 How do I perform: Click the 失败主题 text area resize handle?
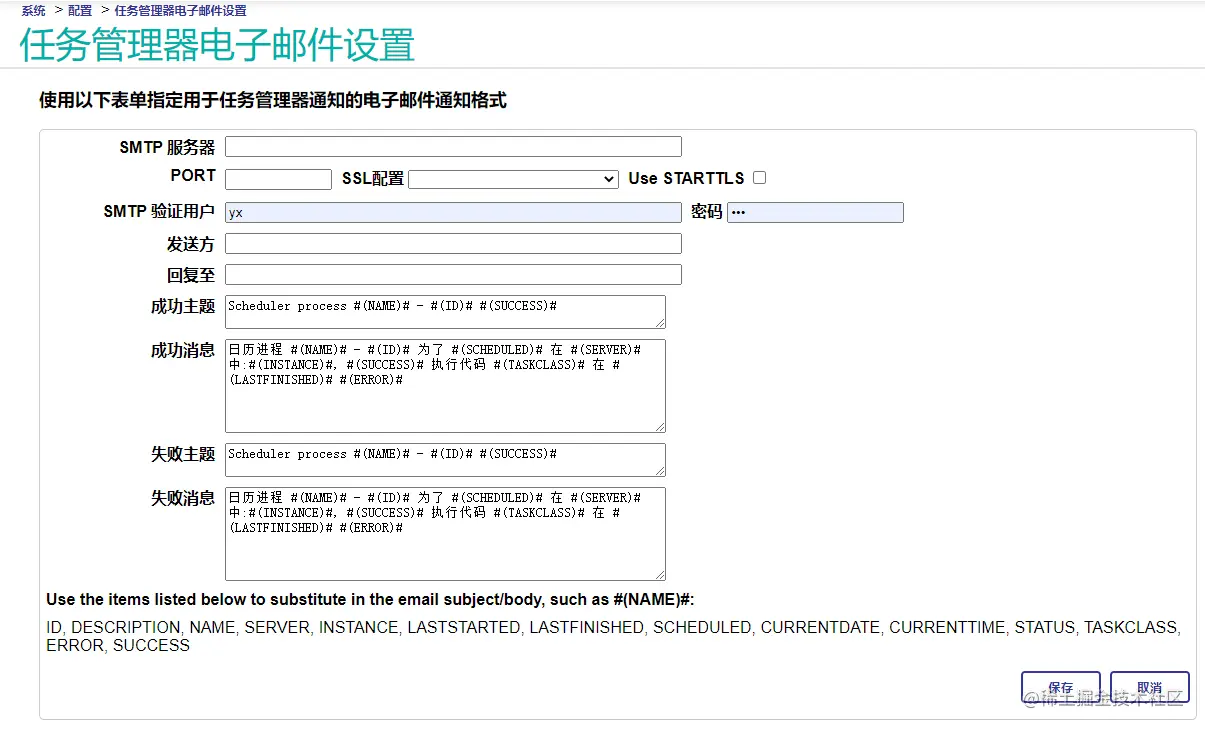(x=659, y=471)
